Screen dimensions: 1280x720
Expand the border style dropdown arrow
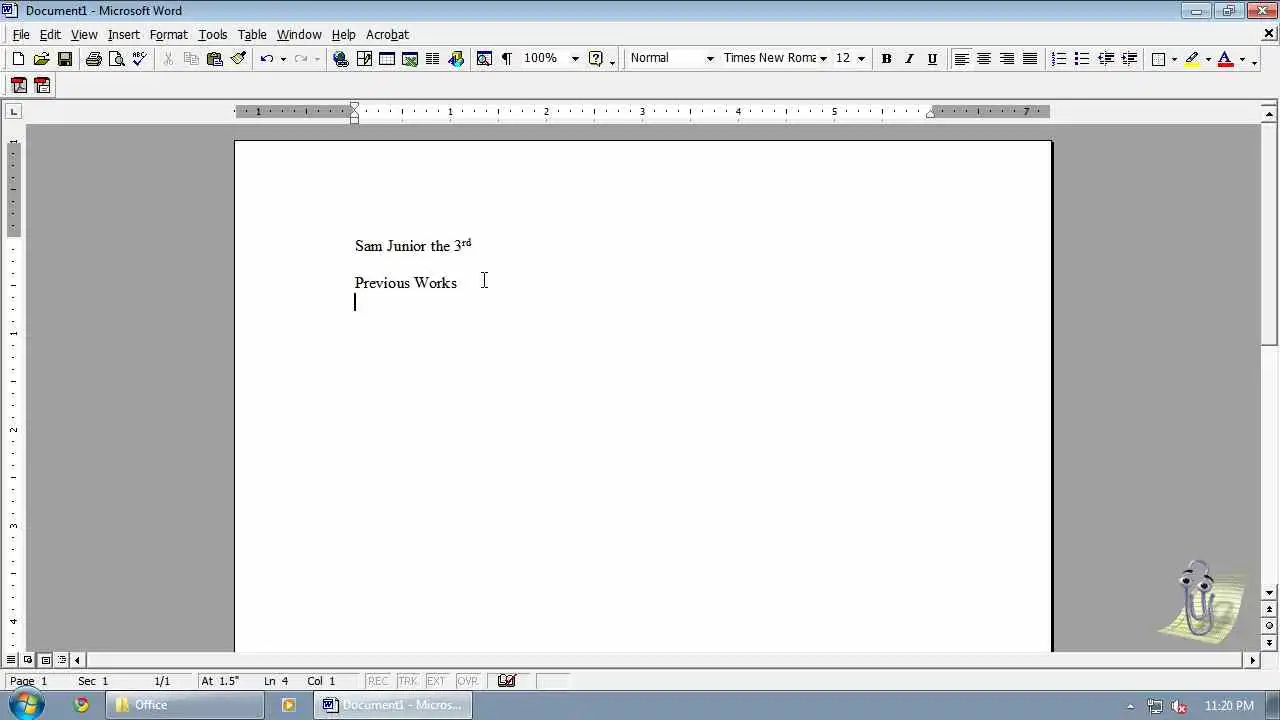click(x=1174, y=59)
